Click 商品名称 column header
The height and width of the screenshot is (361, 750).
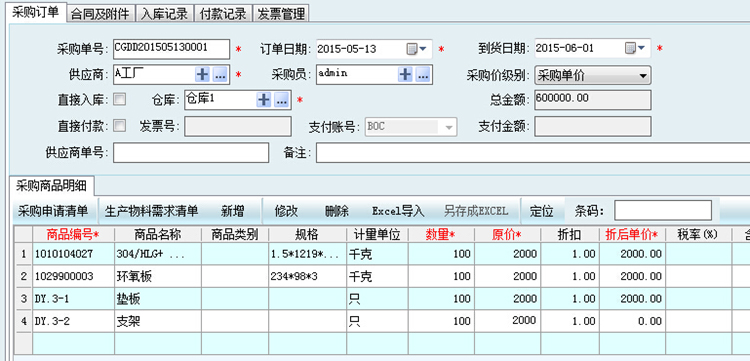coord(157,234)
